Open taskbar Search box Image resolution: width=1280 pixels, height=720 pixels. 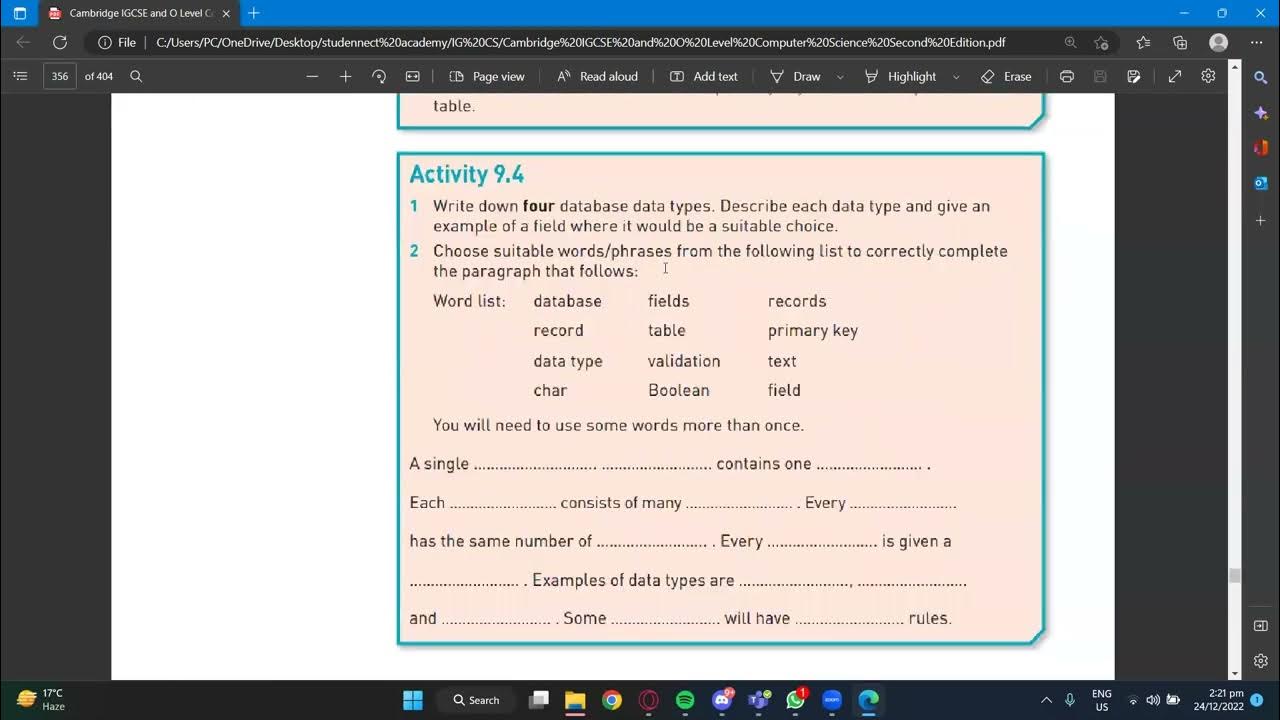click(476, 700)
